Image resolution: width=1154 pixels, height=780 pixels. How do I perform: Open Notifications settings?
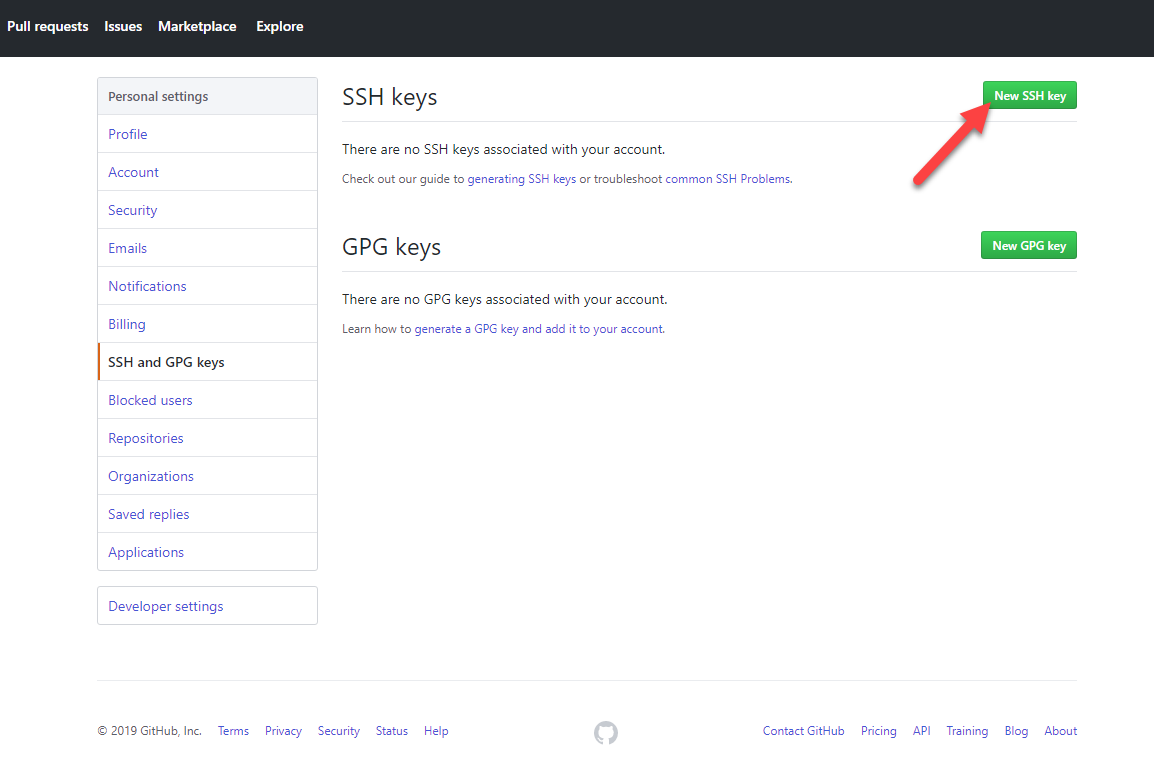[208, 286]
